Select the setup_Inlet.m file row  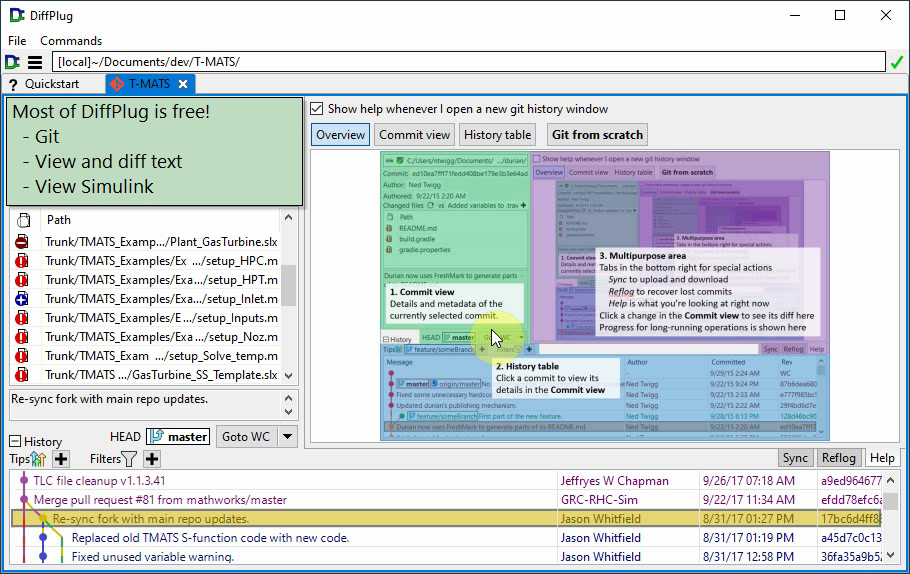[145, 299]
